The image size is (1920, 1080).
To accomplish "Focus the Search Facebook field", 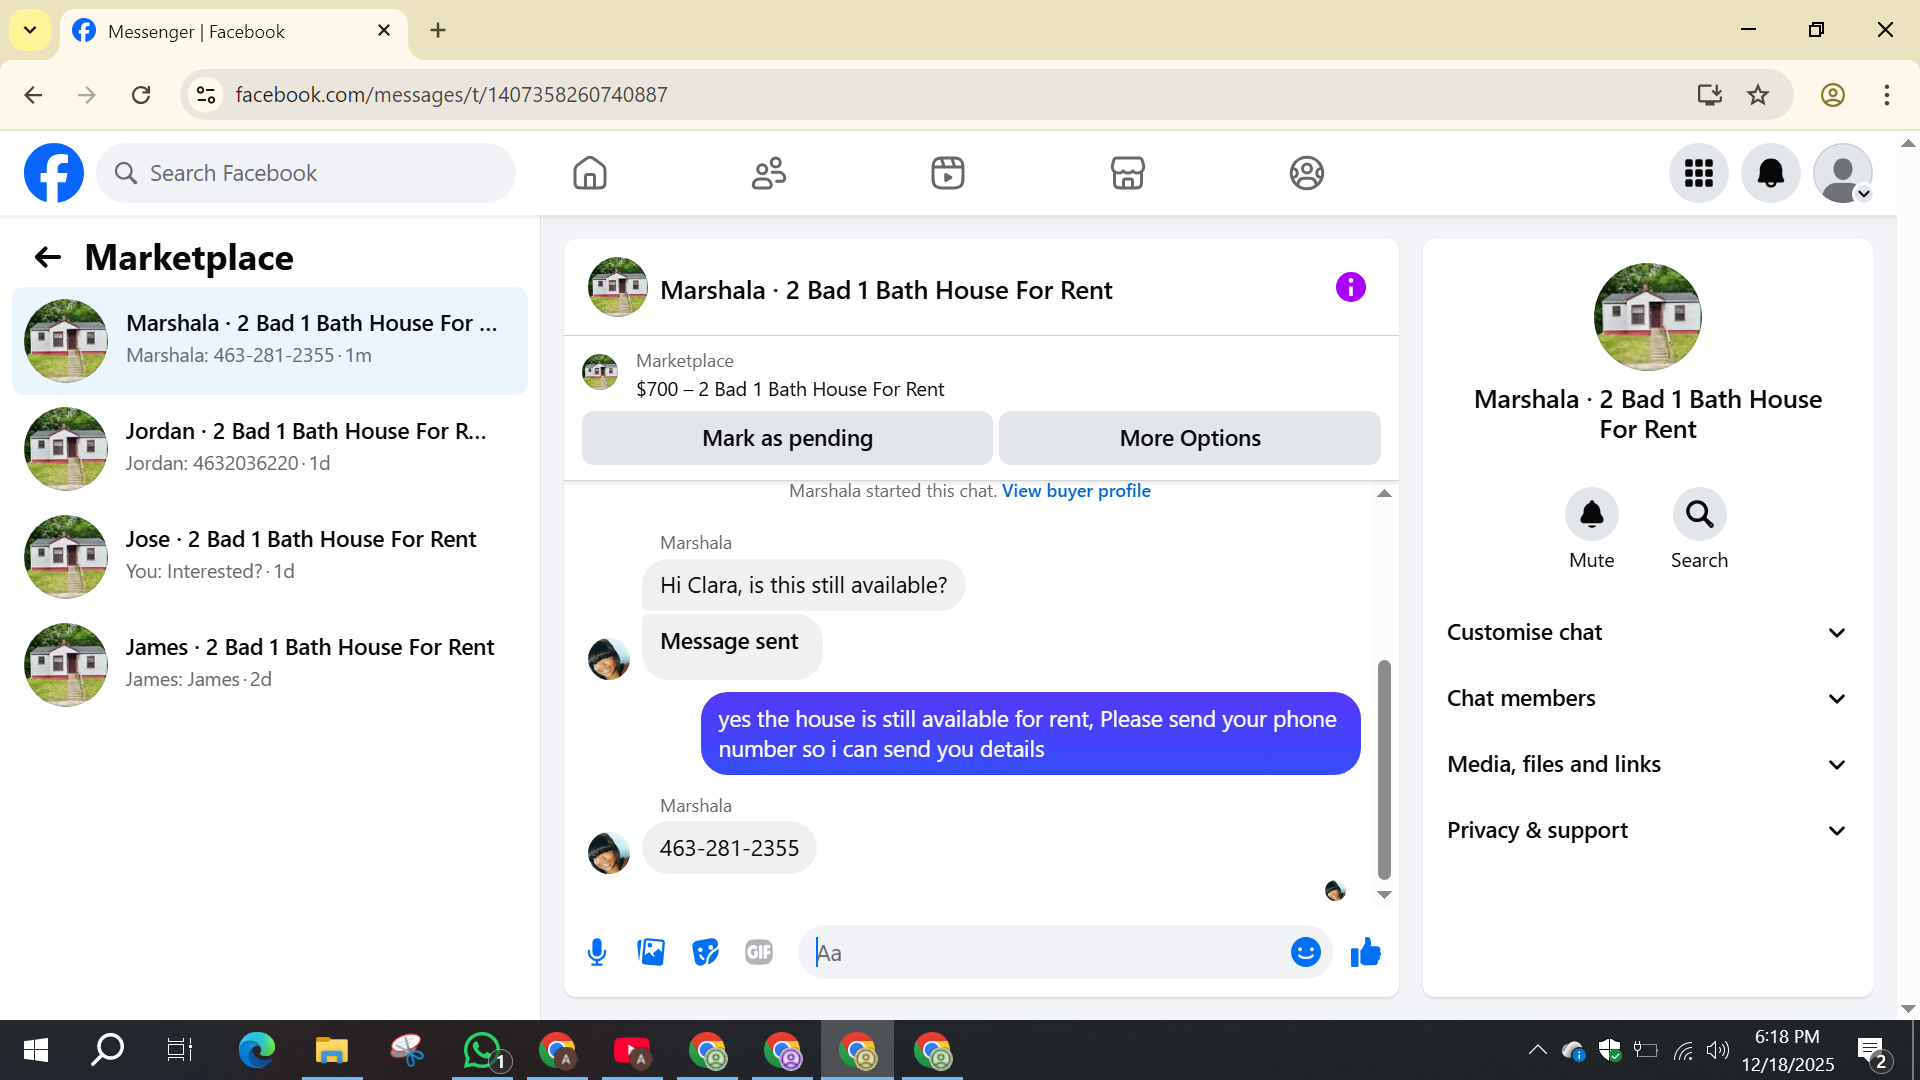I will (x=306, y=173).
